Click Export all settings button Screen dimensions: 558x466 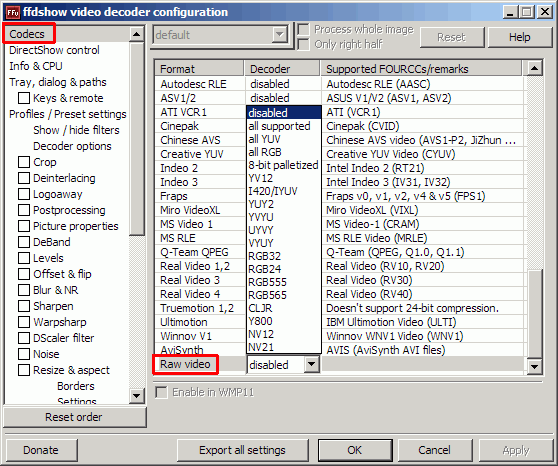point(242,450)
